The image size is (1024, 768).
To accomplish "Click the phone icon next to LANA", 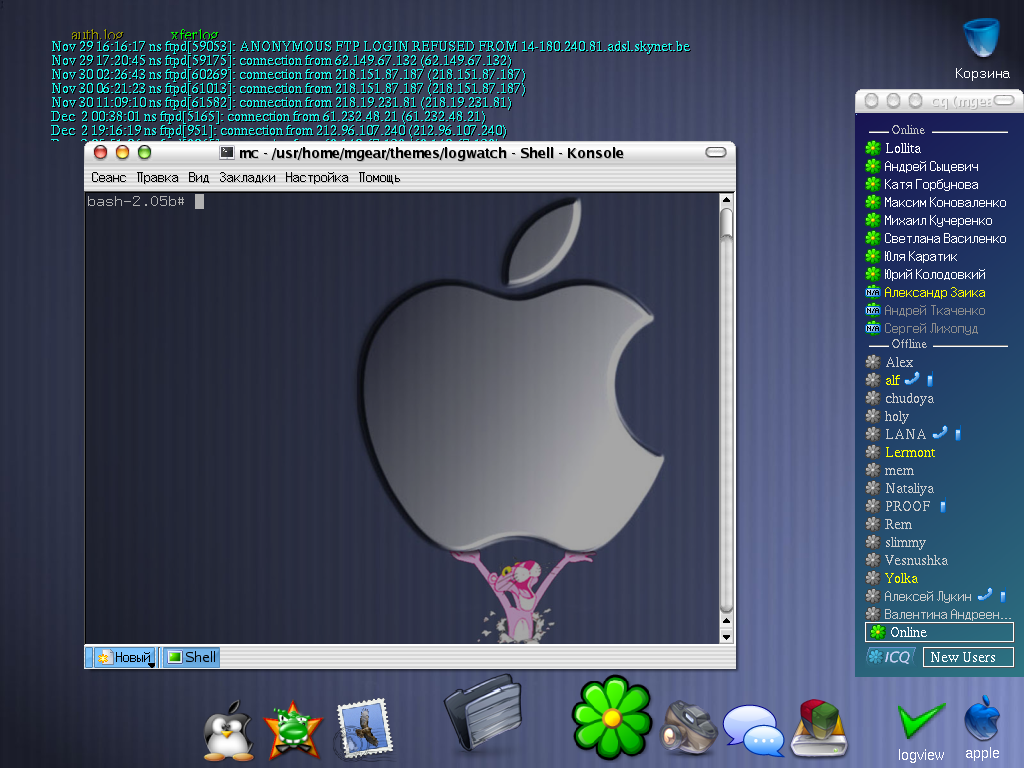I will coord(940,432).
